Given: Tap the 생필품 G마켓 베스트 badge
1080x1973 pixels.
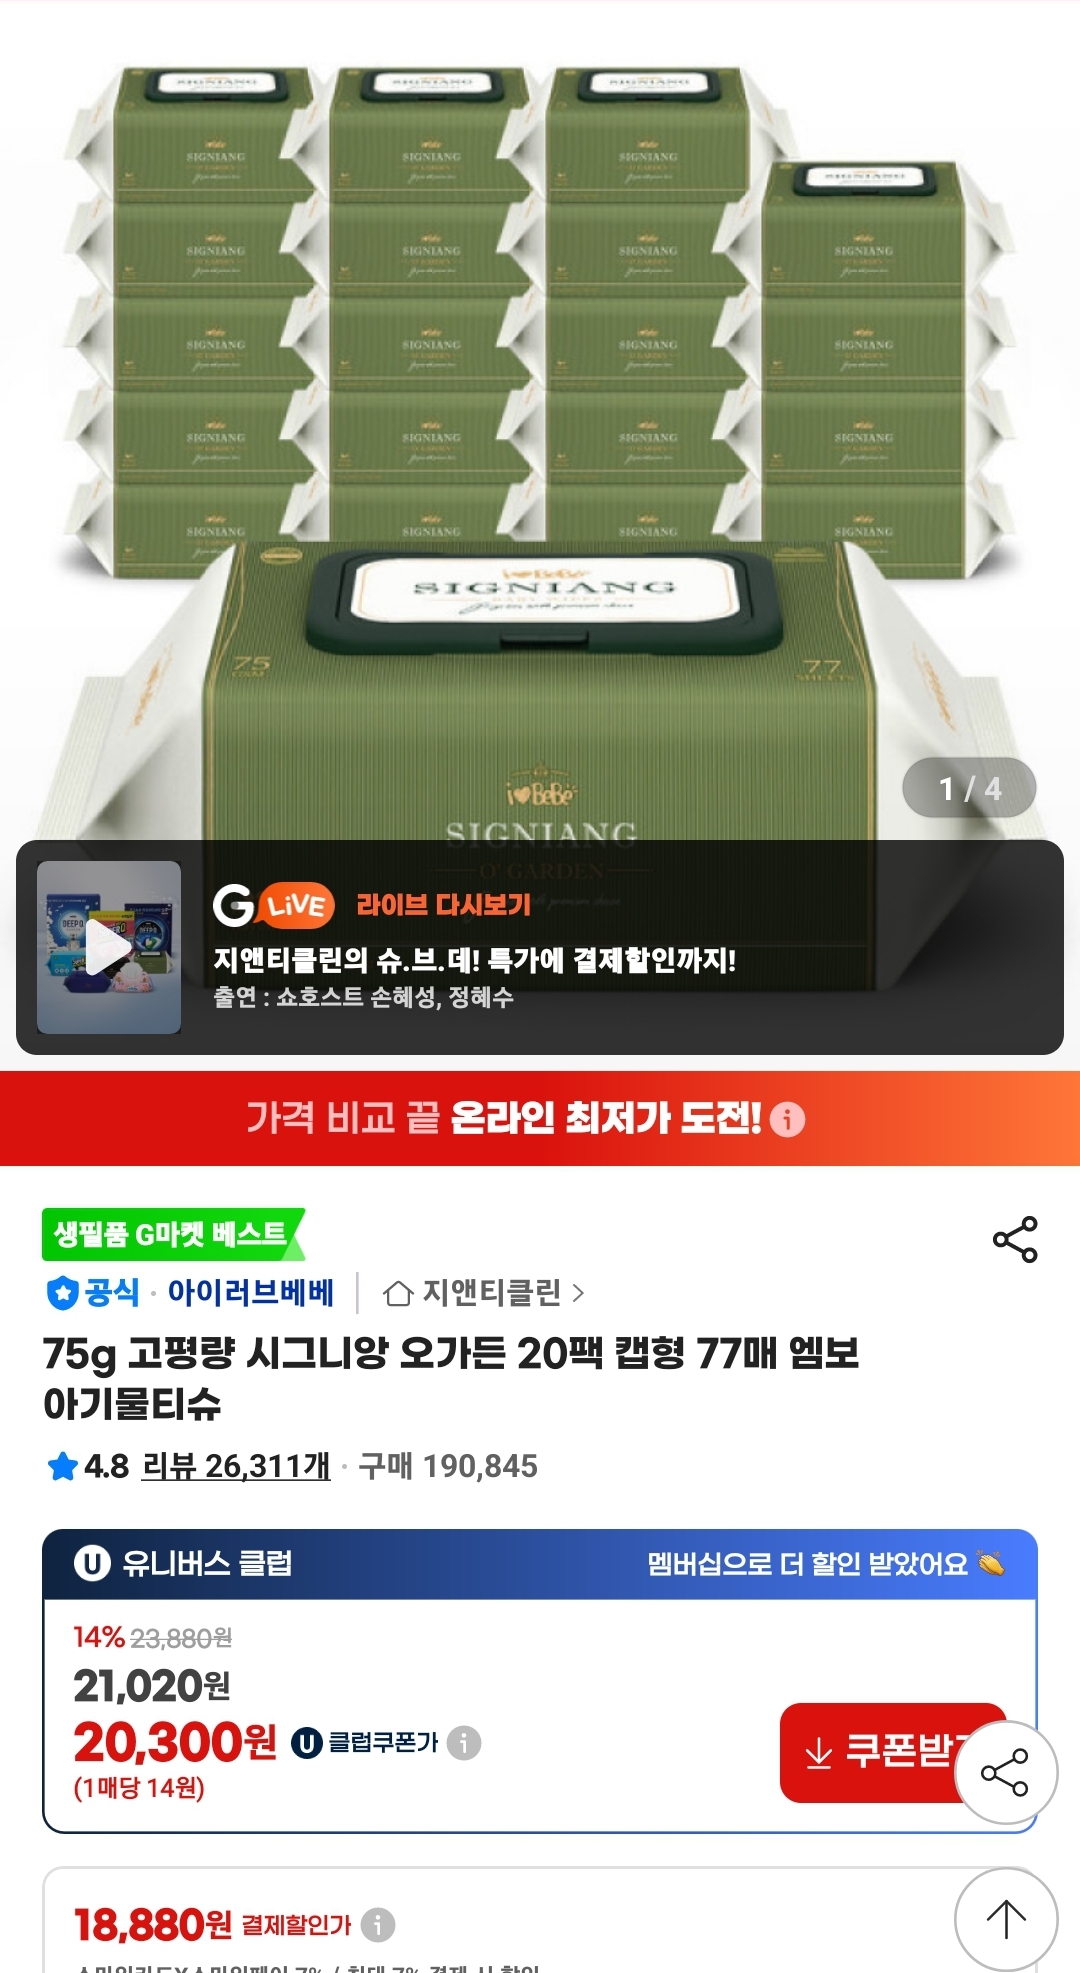Looking at the screenshot, I should tap(173, 1234).
